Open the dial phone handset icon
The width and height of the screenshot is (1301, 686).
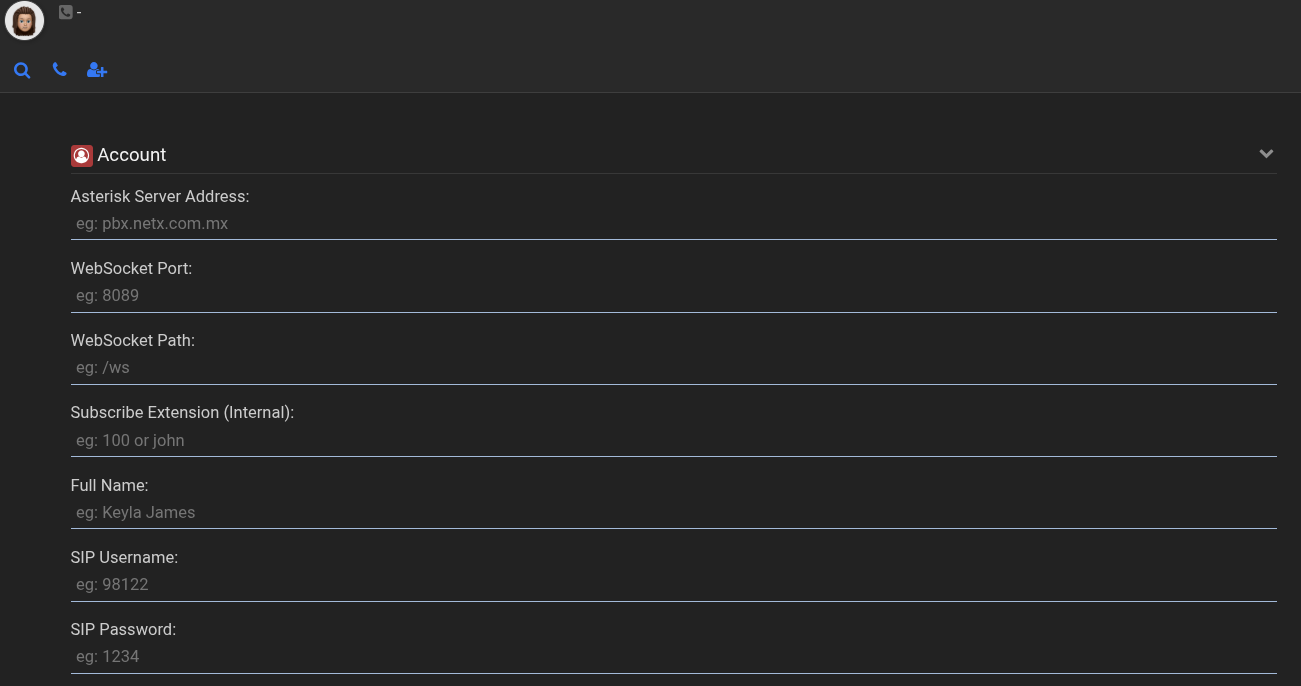[60, 70]
